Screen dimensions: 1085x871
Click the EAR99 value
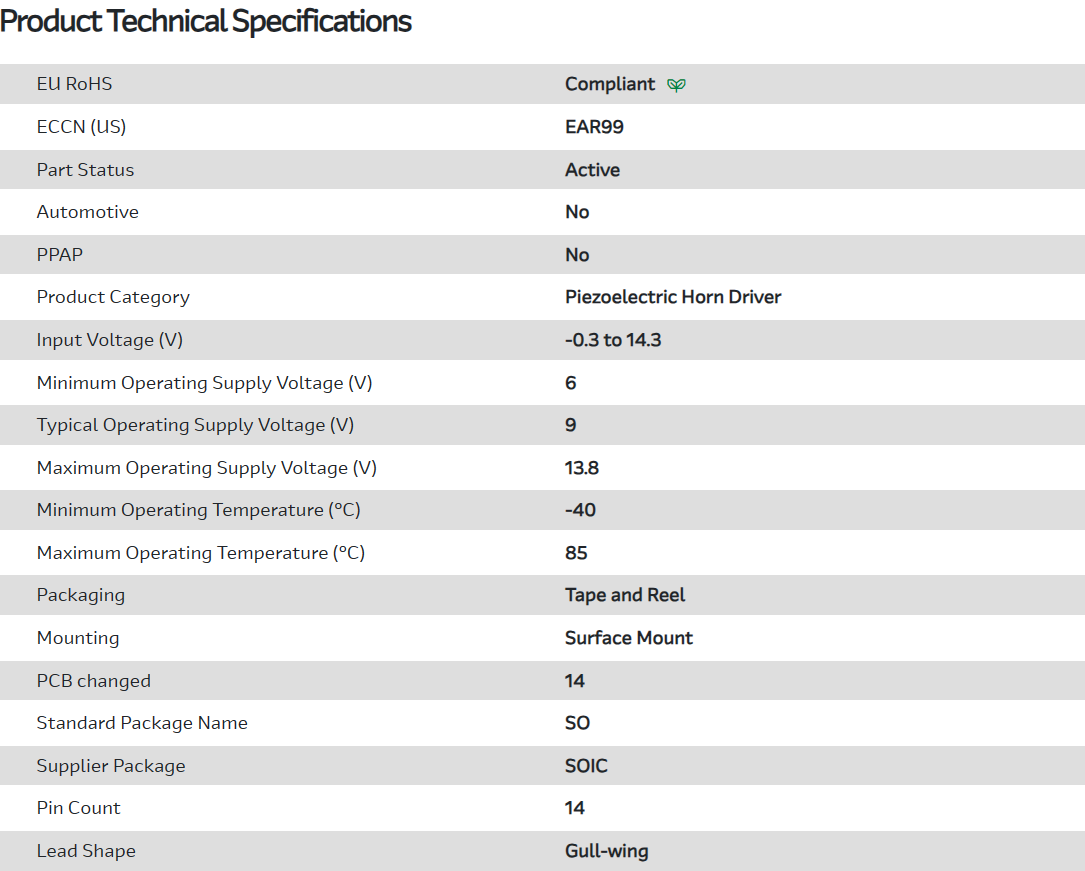[x=594, y=127]
